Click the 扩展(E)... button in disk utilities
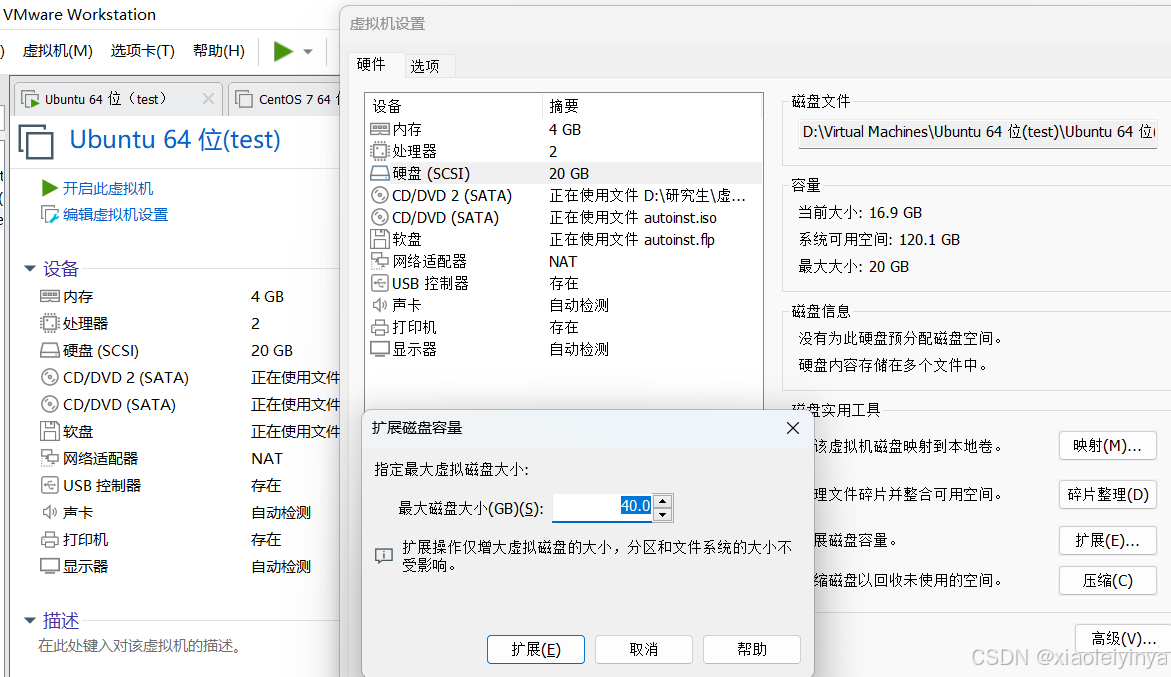 click(1108, 540)
